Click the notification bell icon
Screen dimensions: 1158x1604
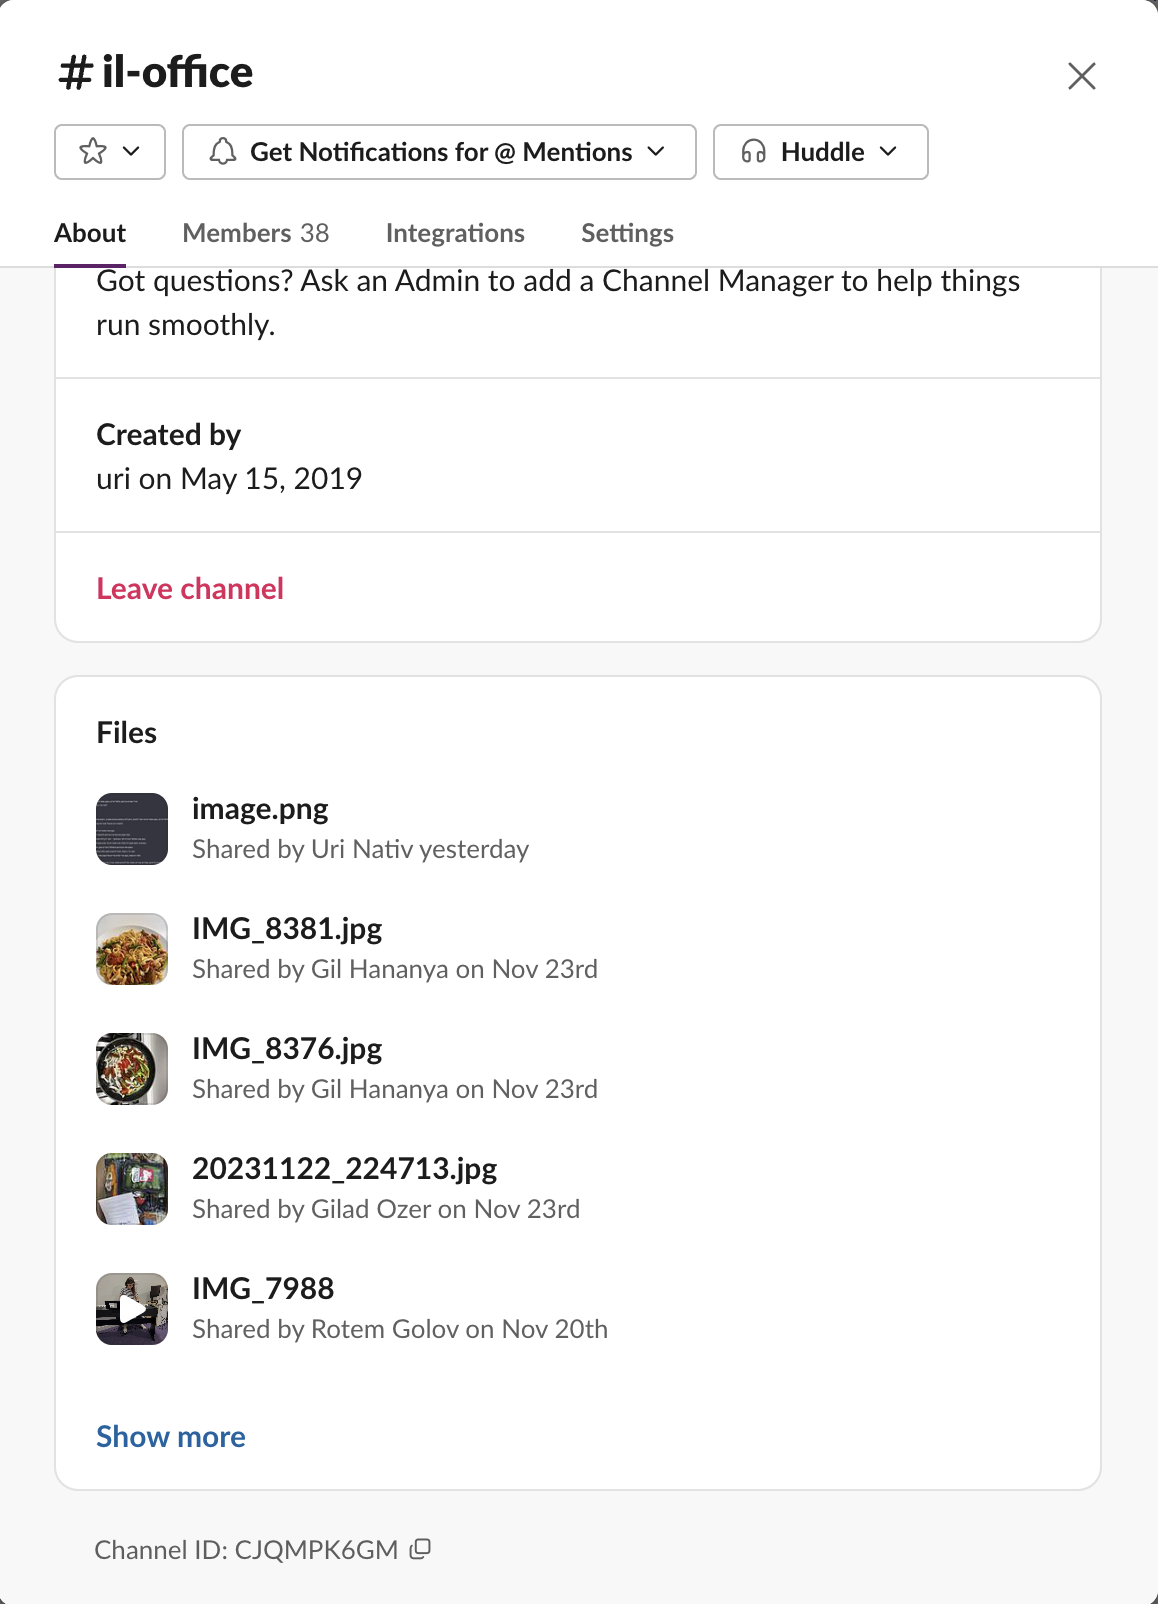[x=223, y=152]
